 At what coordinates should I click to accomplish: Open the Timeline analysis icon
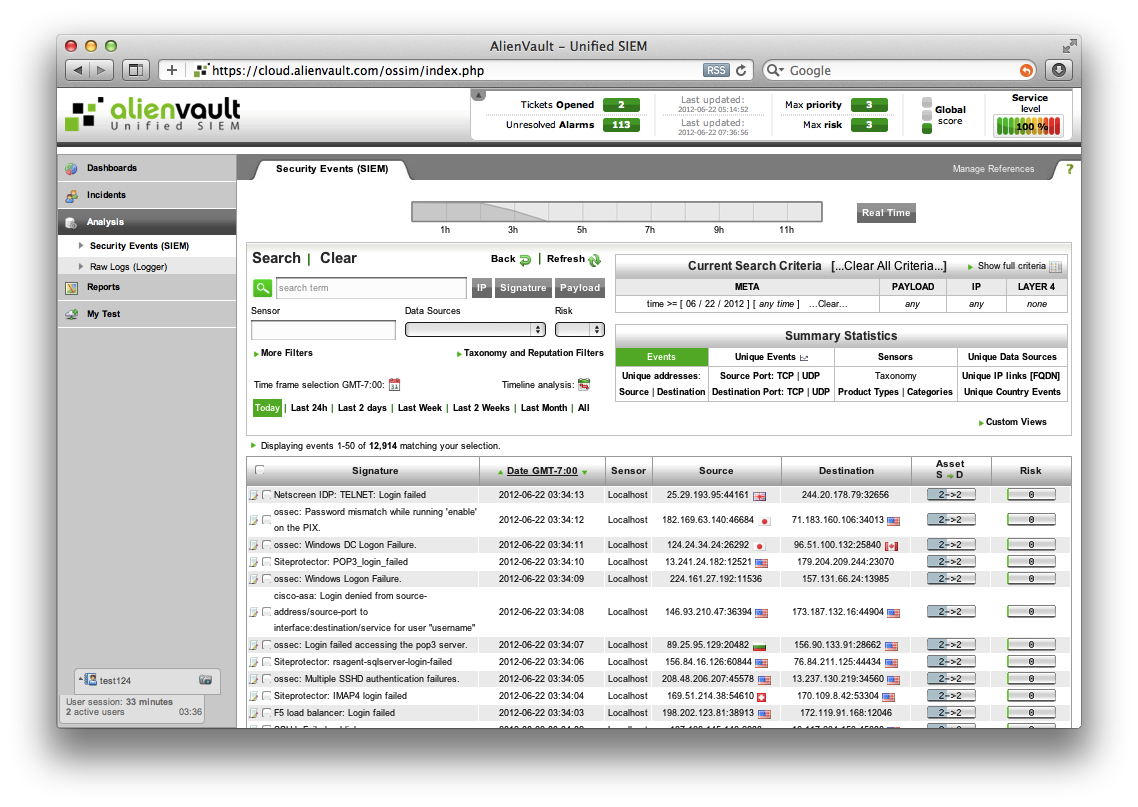coord(584,384)
